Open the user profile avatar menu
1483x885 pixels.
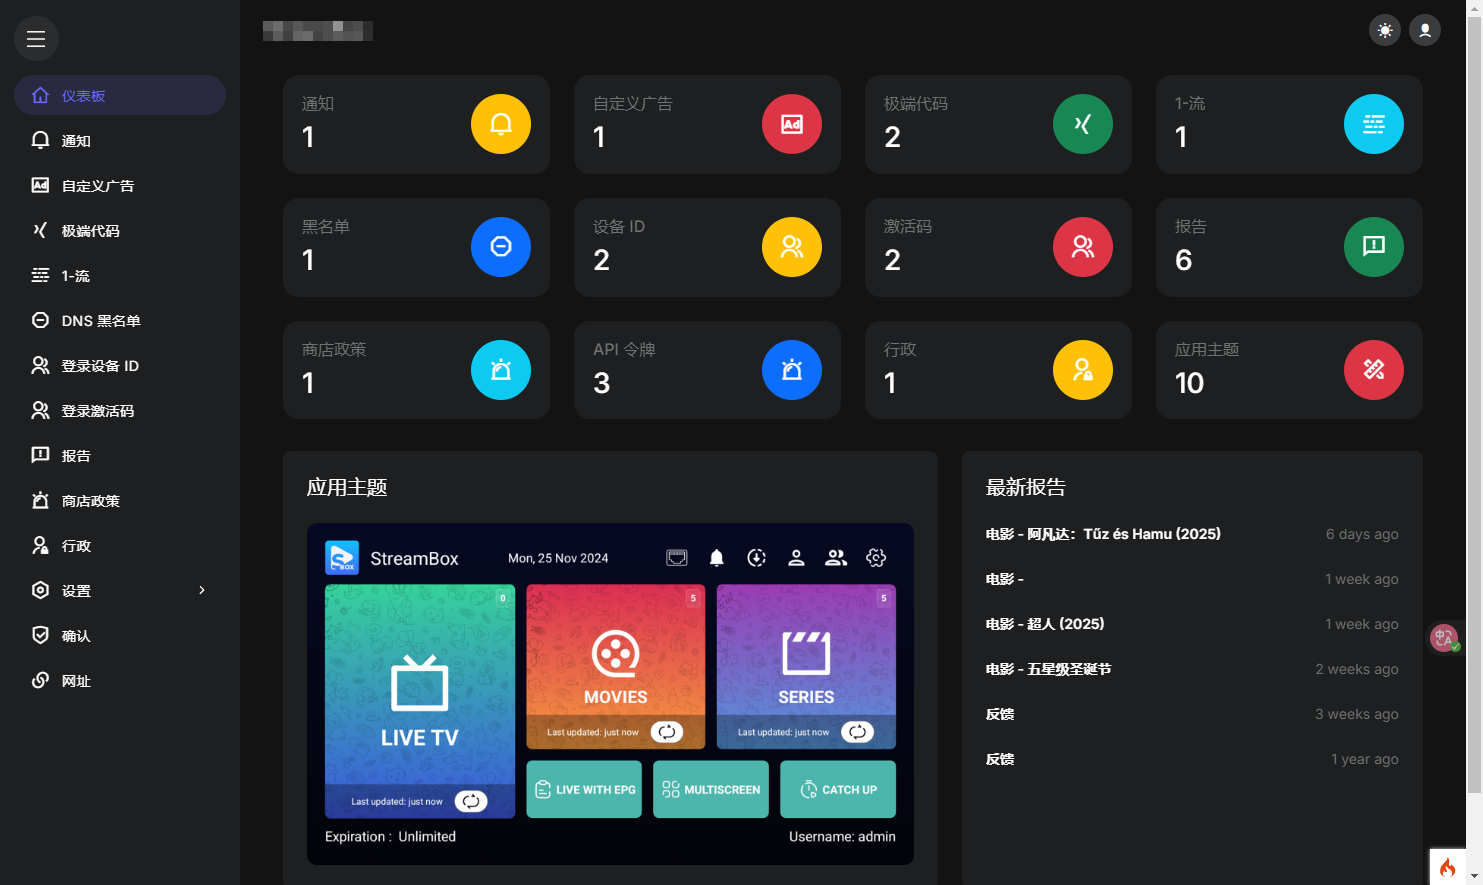point(1425,30)
